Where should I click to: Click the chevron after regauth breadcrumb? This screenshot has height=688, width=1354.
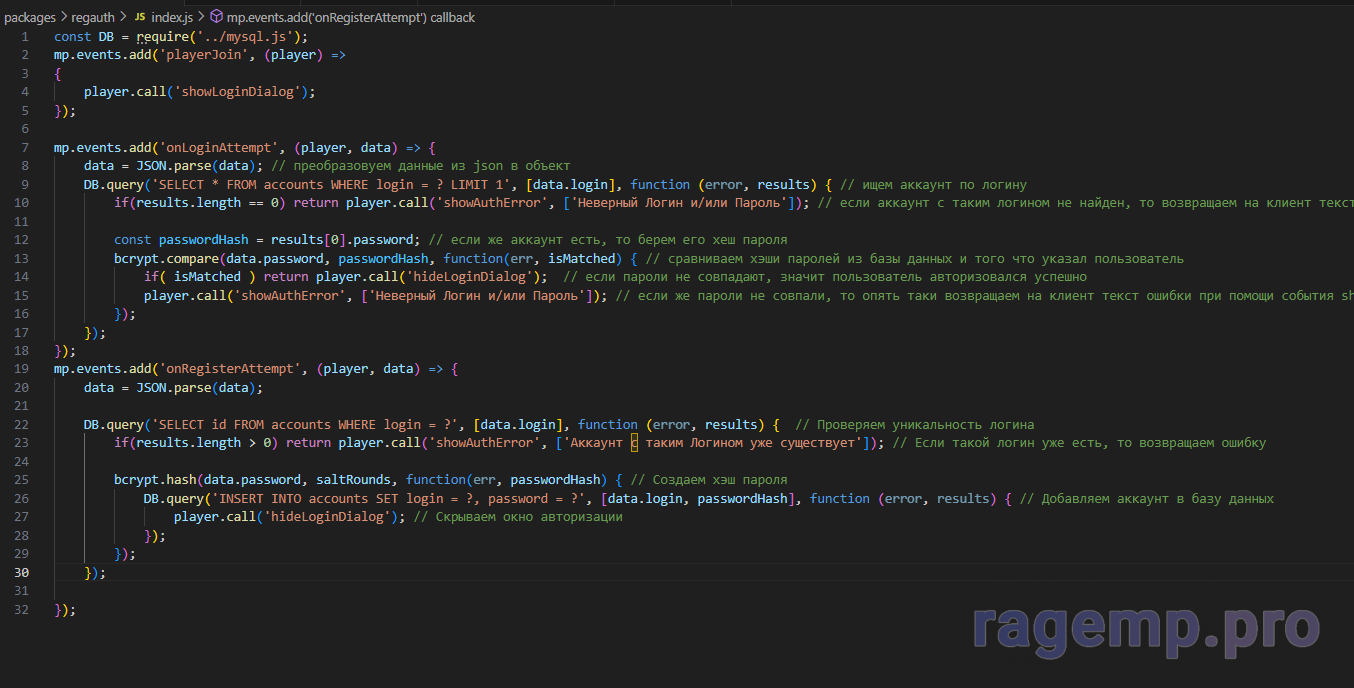(124, 17)
